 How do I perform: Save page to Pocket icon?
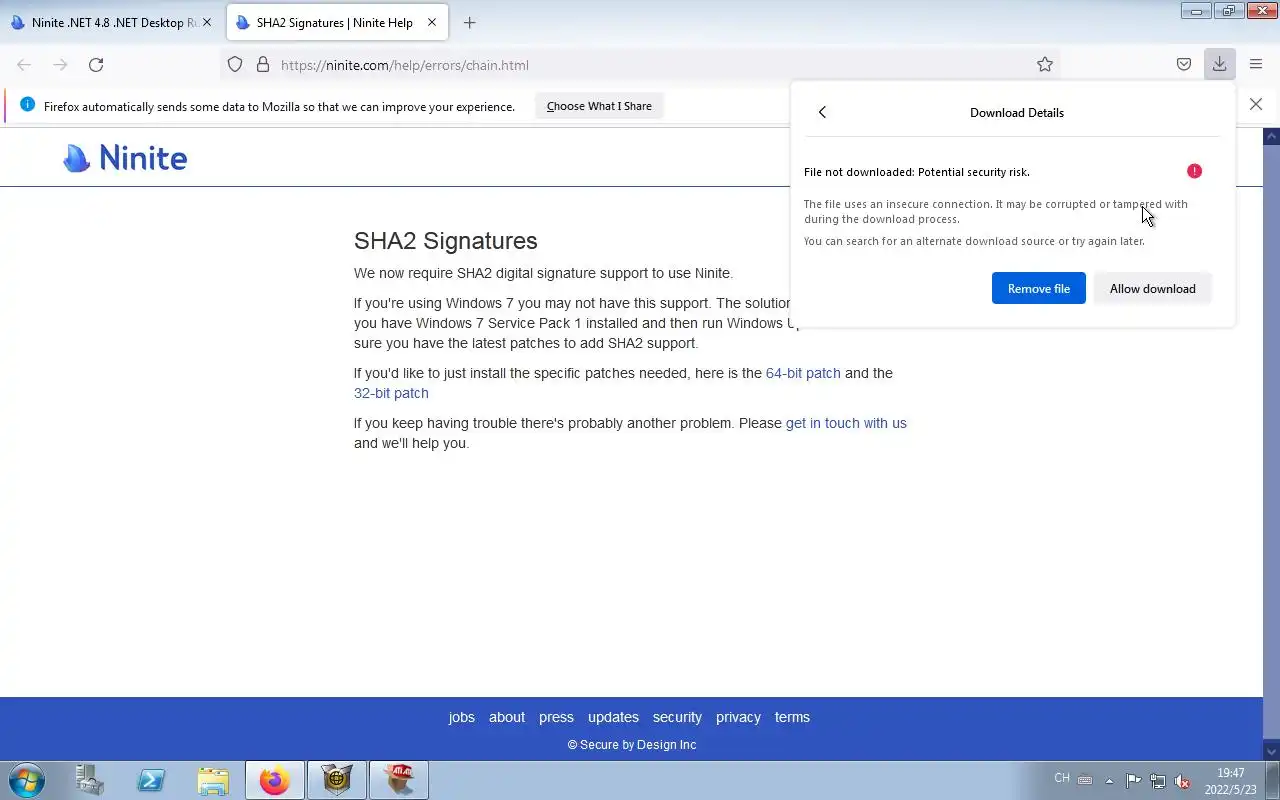click(1183, 64)
